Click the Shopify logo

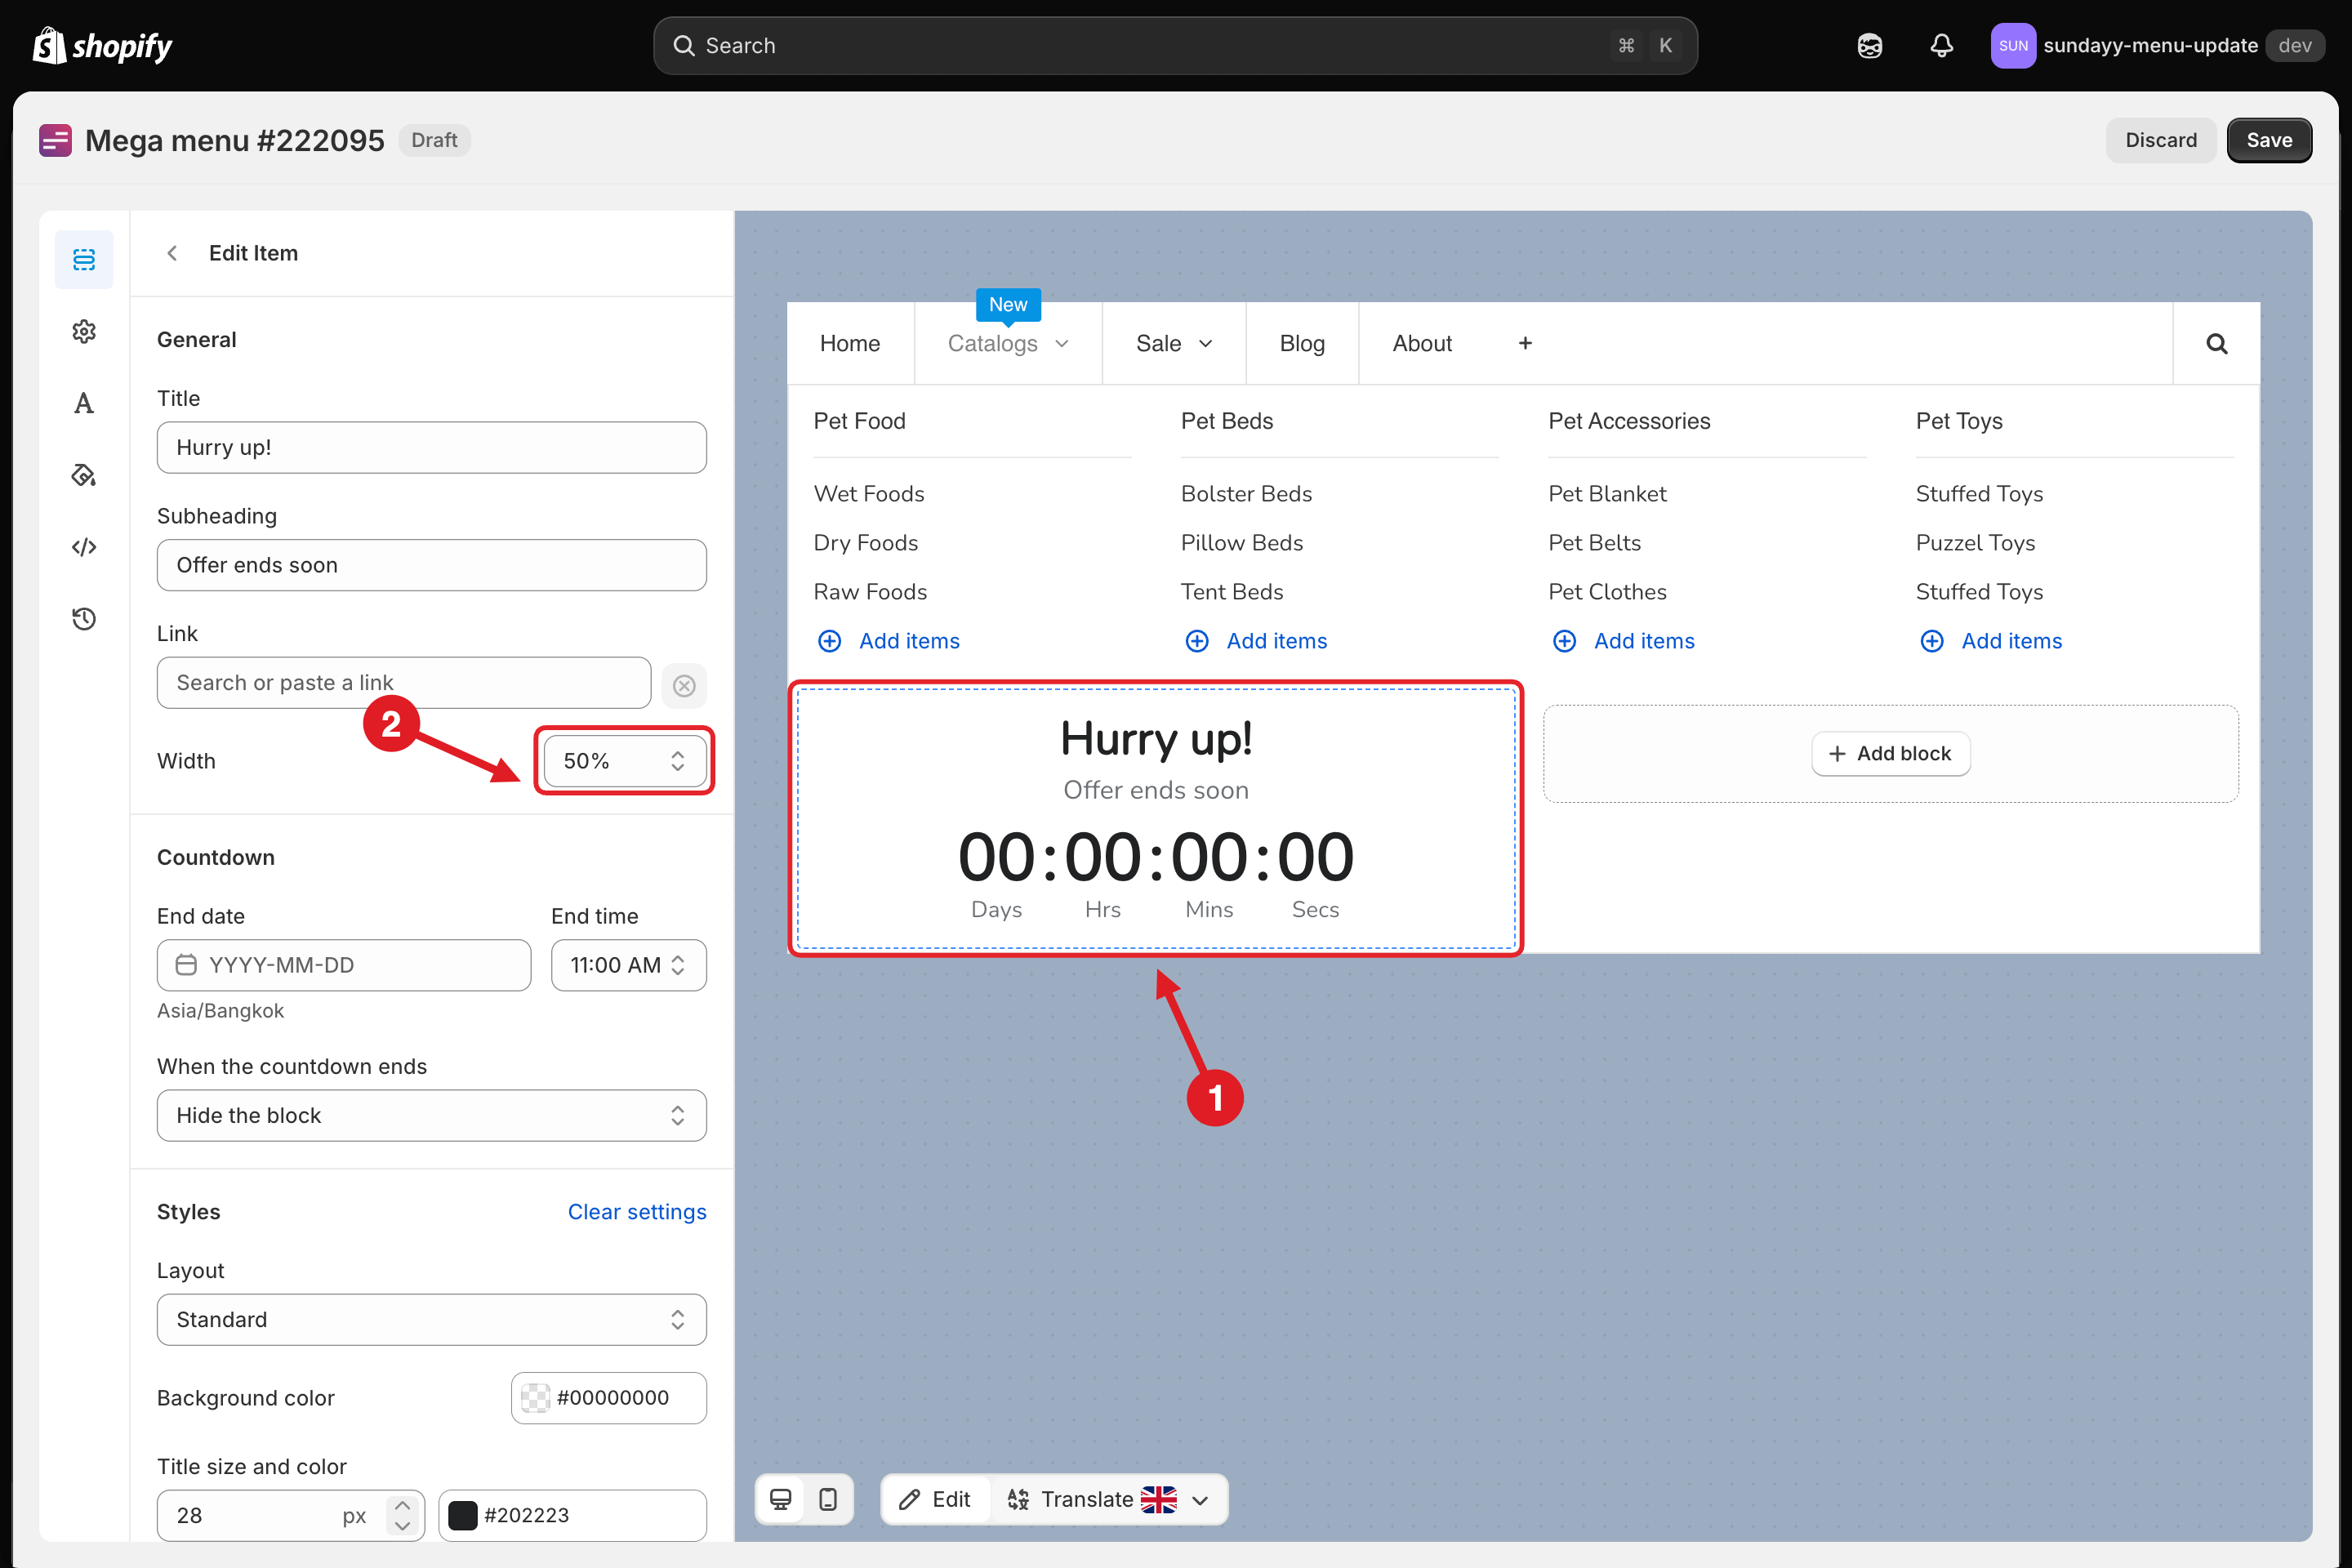(102, 46)
